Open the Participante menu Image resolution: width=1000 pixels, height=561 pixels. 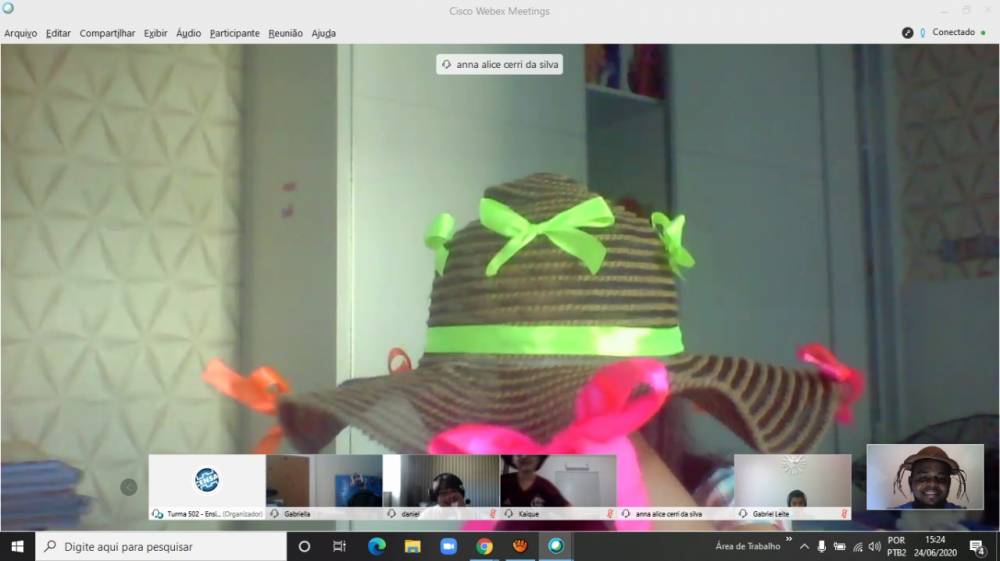pyautogui.click(x=234, y=33)
